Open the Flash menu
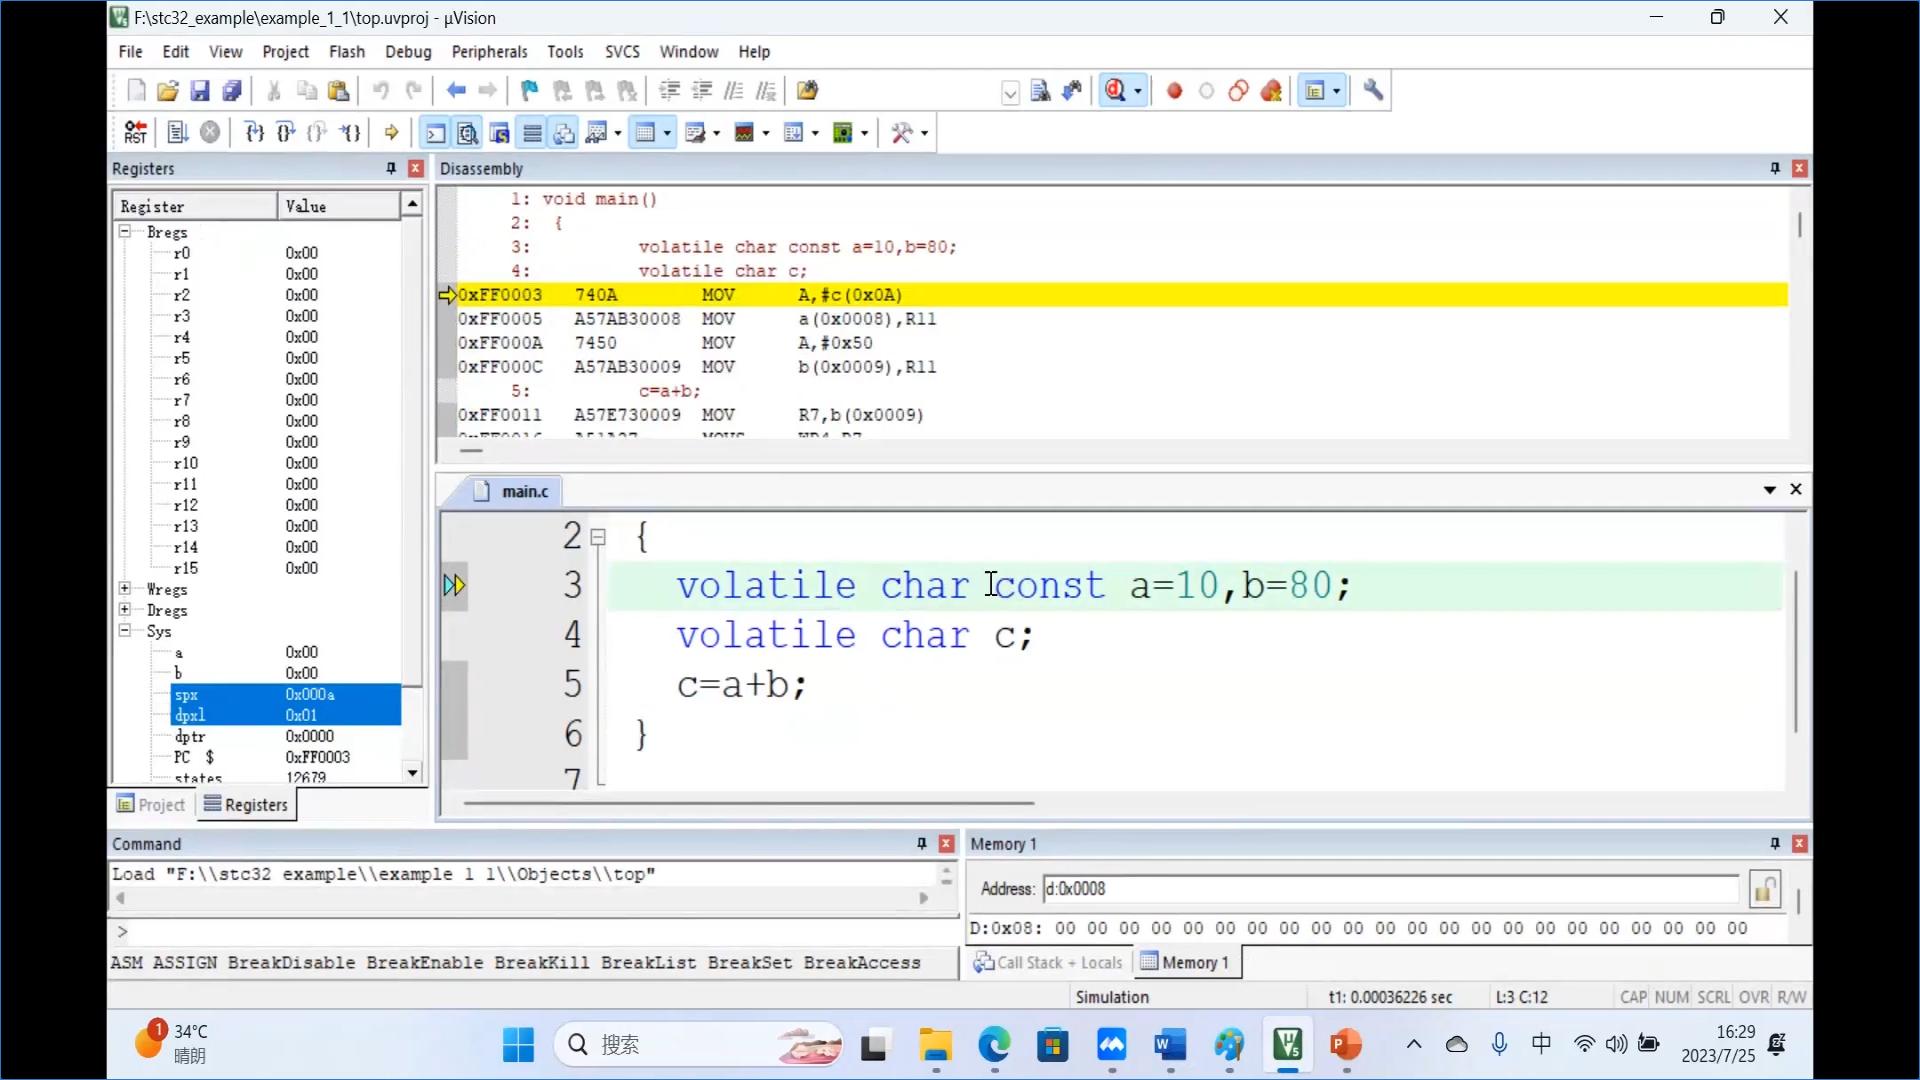The width and height of the screenshot is (1920, 1080). pos(347,52)
